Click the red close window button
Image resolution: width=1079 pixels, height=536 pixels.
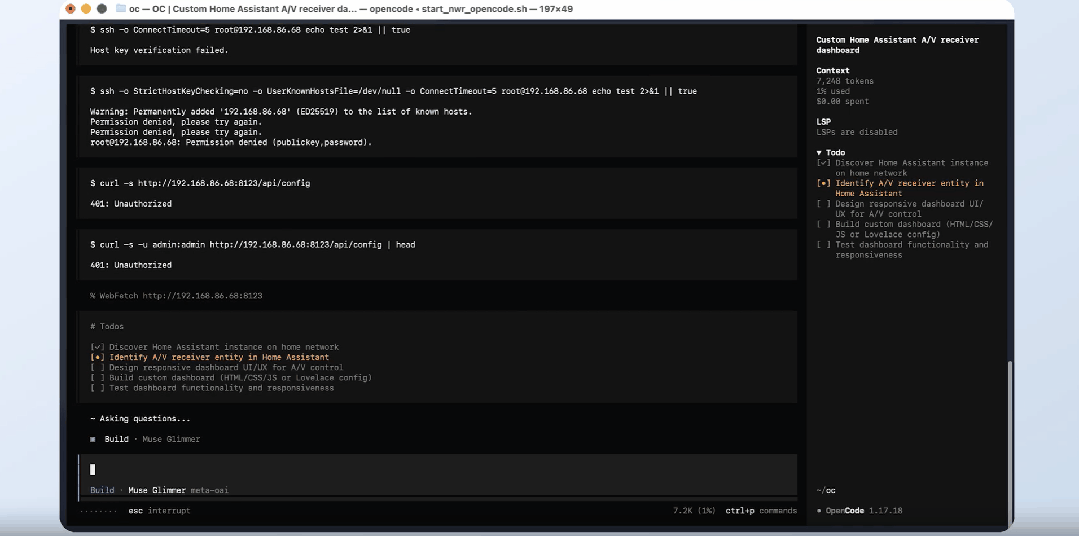70,9
